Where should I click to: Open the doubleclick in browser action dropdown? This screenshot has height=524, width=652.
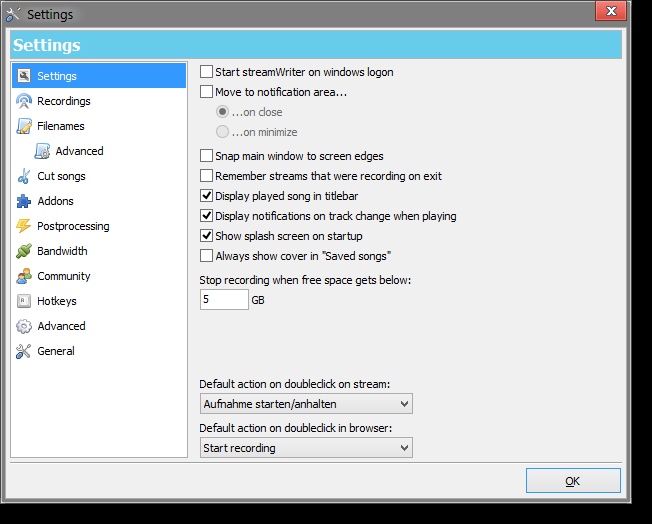(306, 447)
